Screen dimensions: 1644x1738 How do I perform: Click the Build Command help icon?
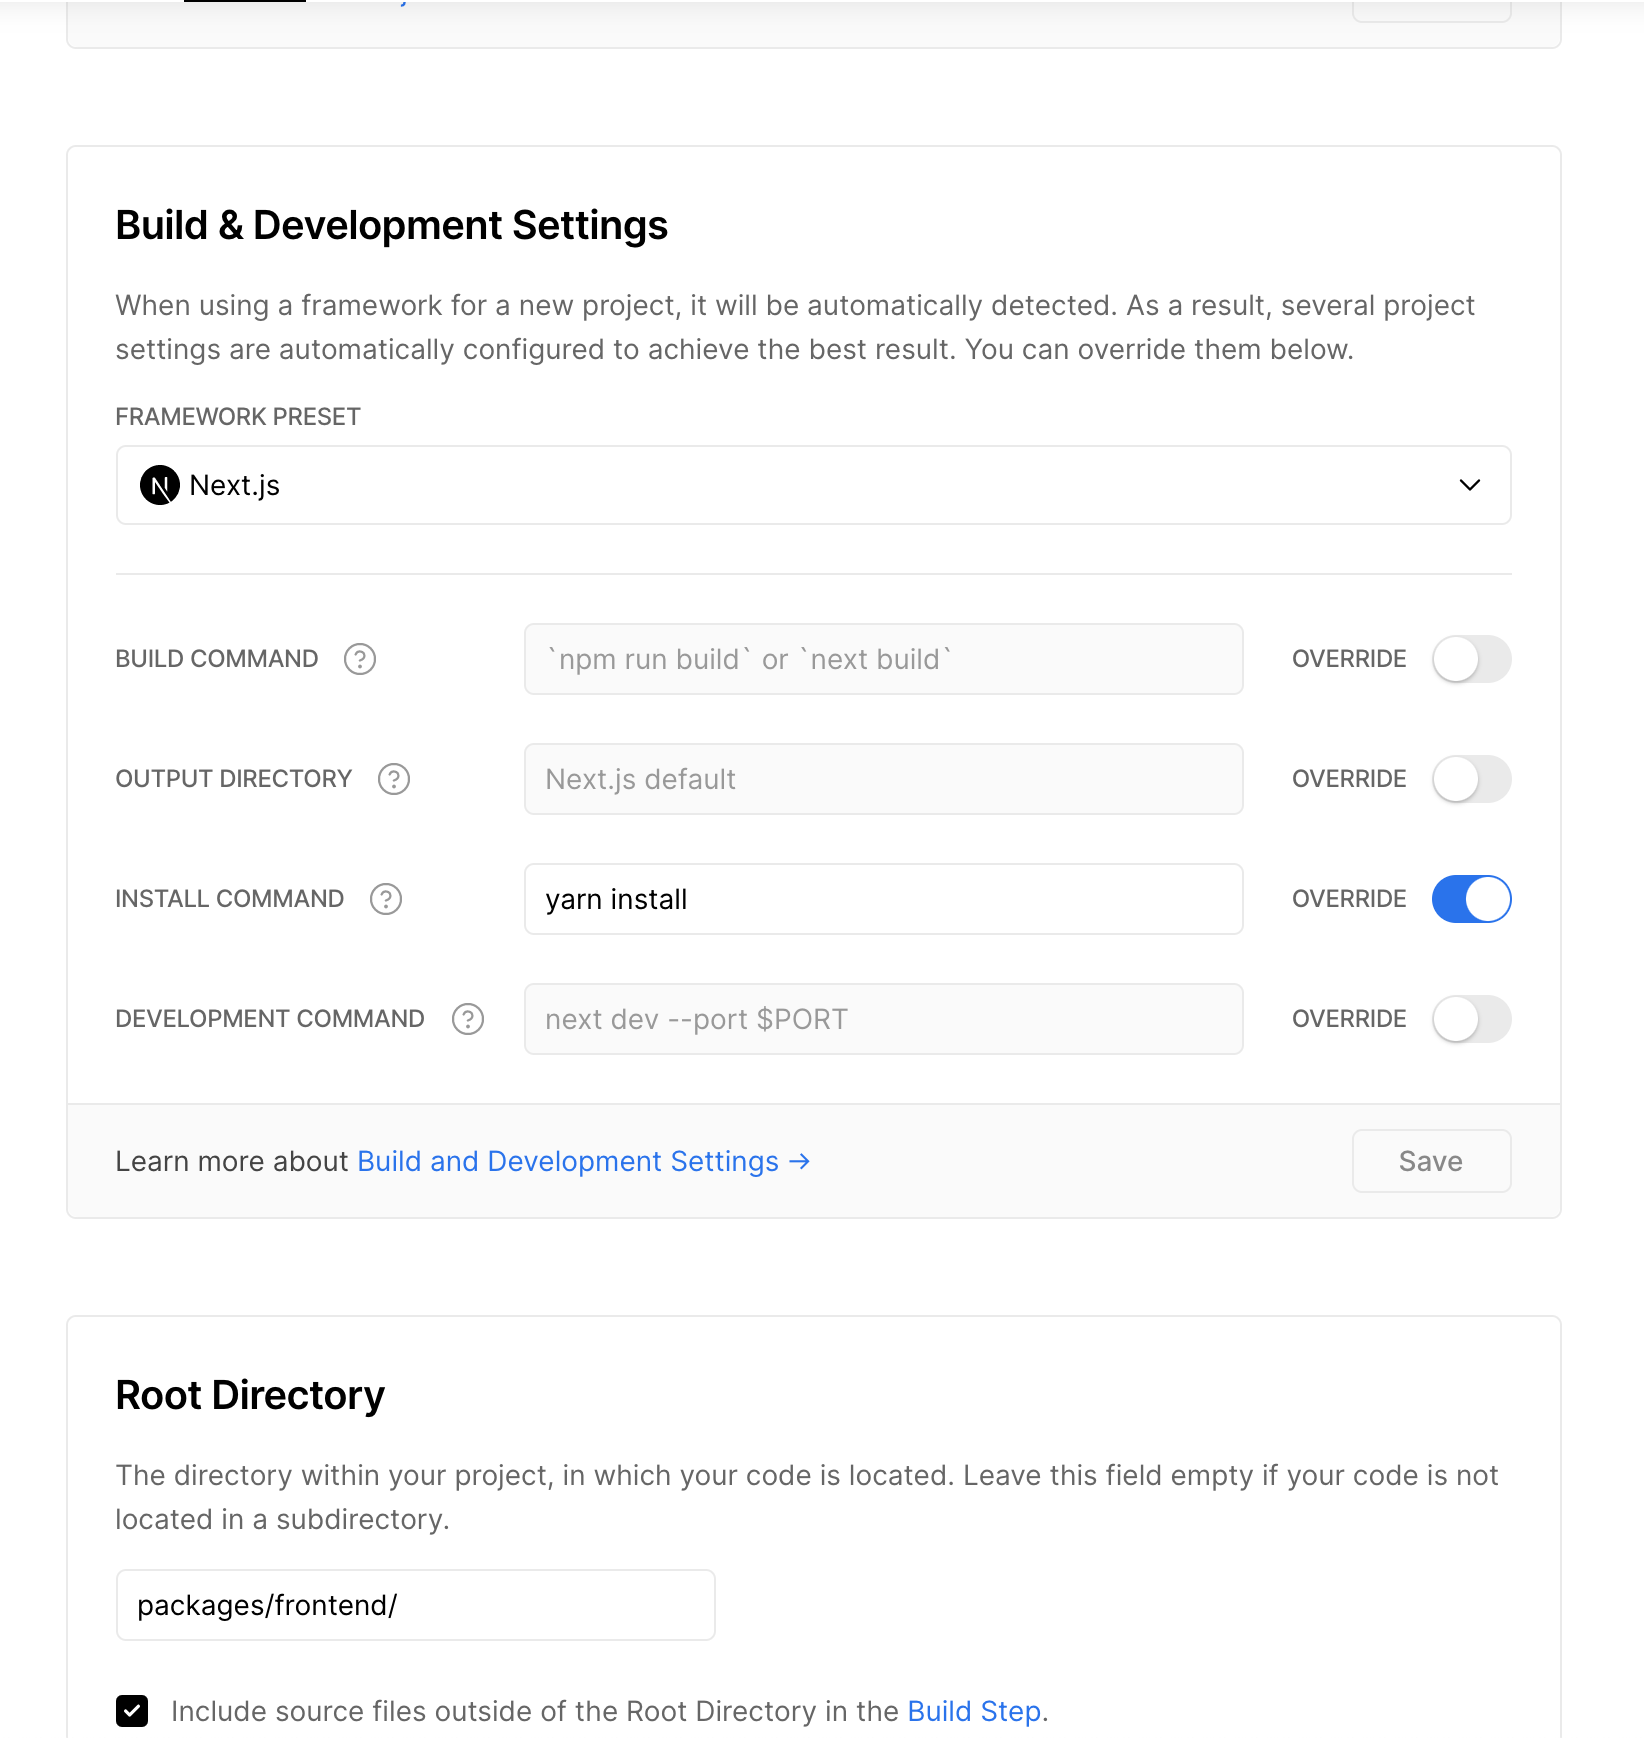click(360, 659)
